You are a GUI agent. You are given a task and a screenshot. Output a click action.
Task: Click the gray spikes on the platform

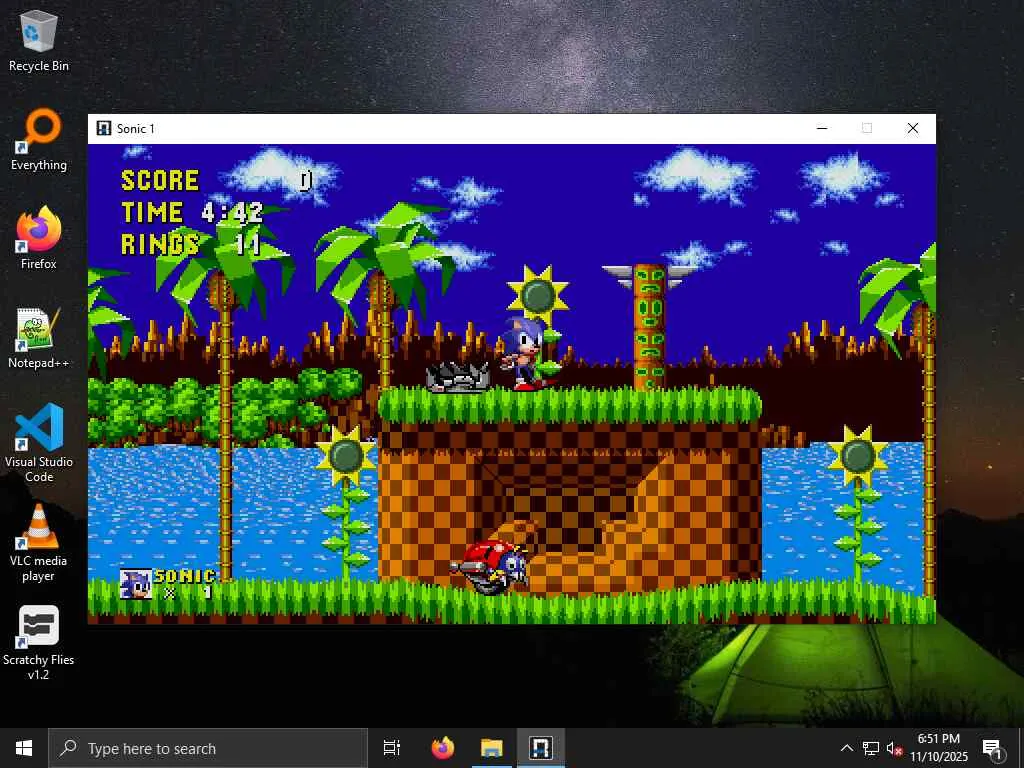[458, 377]
